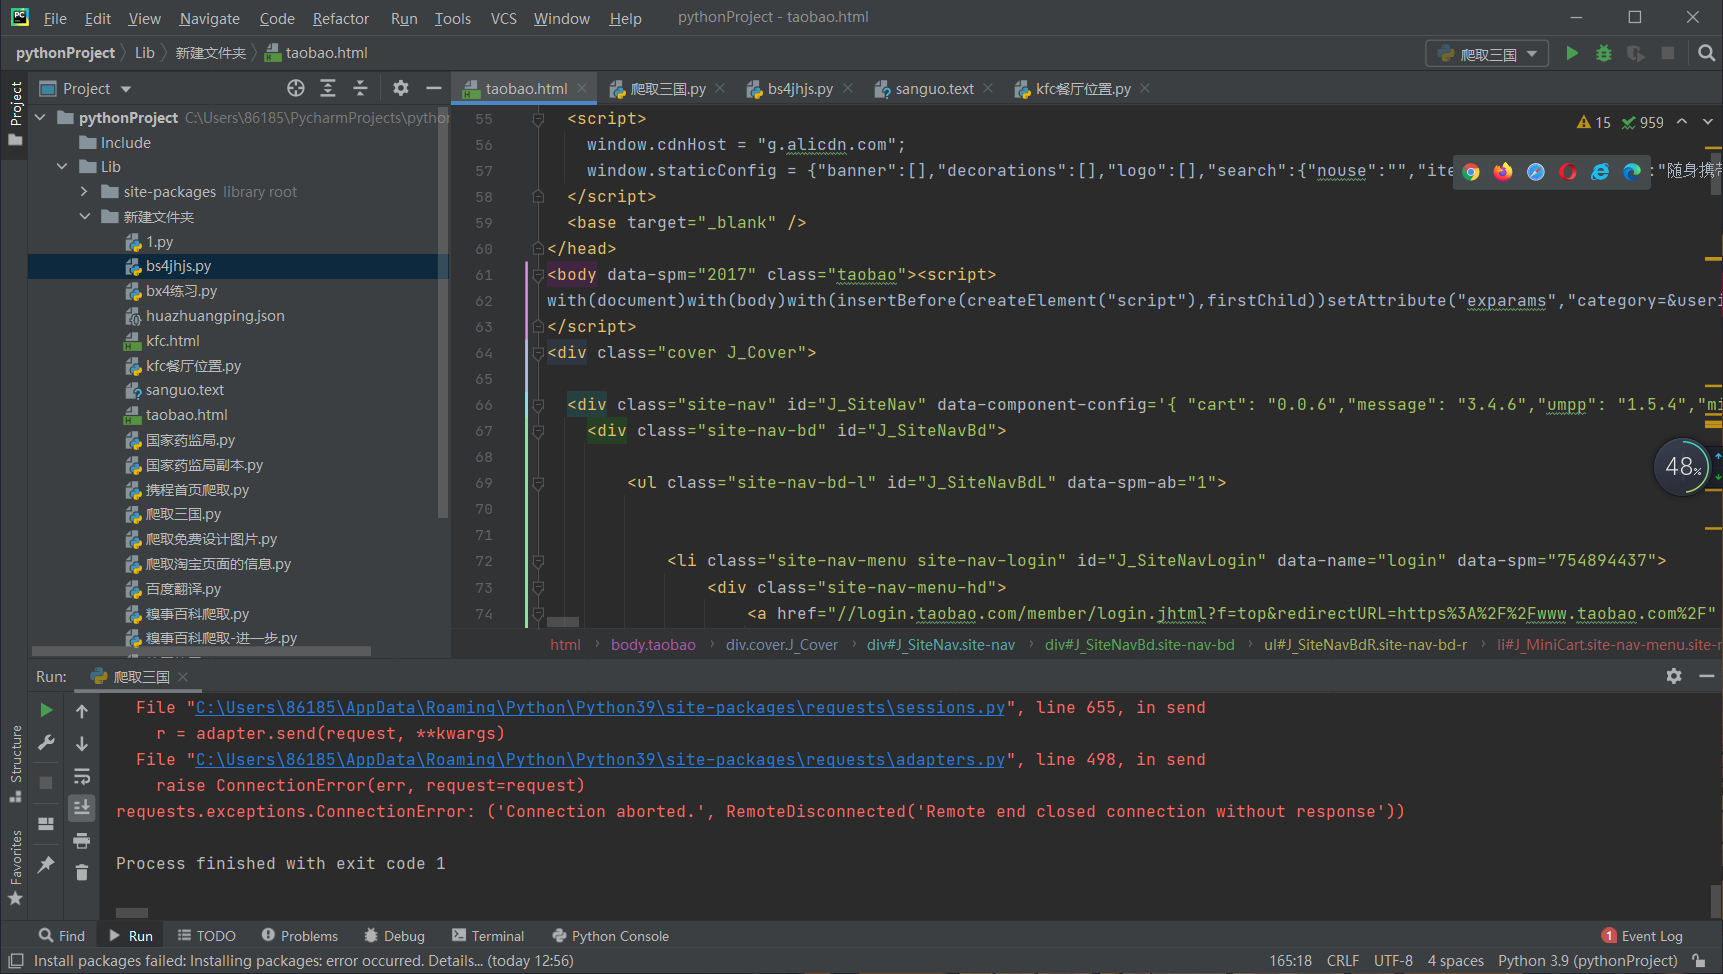1723x974 pixels.
Task: Open the Problems tool window
Action: (300, 936)
